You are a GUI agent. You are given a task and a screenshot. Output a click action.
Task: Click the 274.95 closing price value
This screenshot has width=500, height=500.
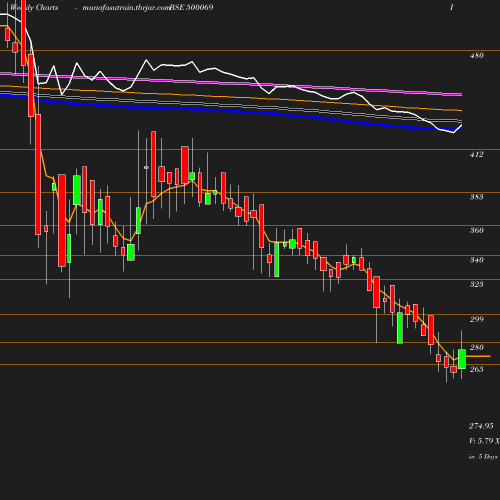pos(481,426)
